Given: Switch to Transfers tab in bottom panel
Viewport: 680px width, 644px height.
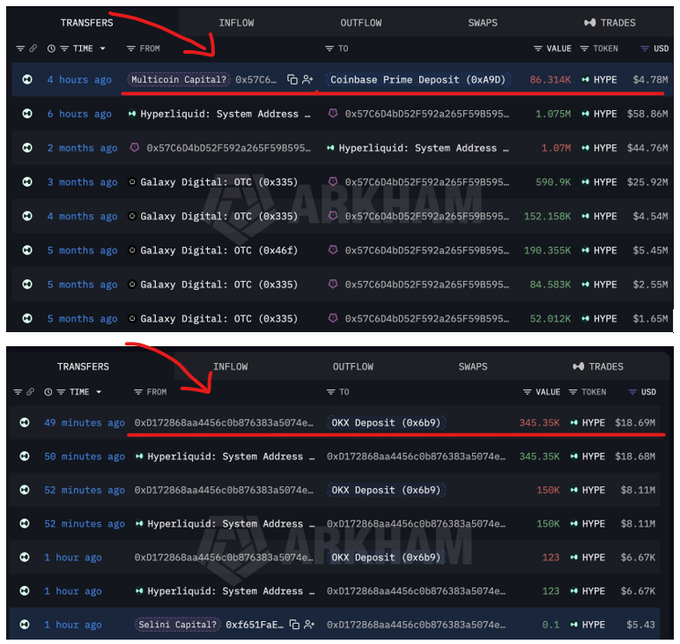Looking at the screenshot, I should [x=83, y=366].
